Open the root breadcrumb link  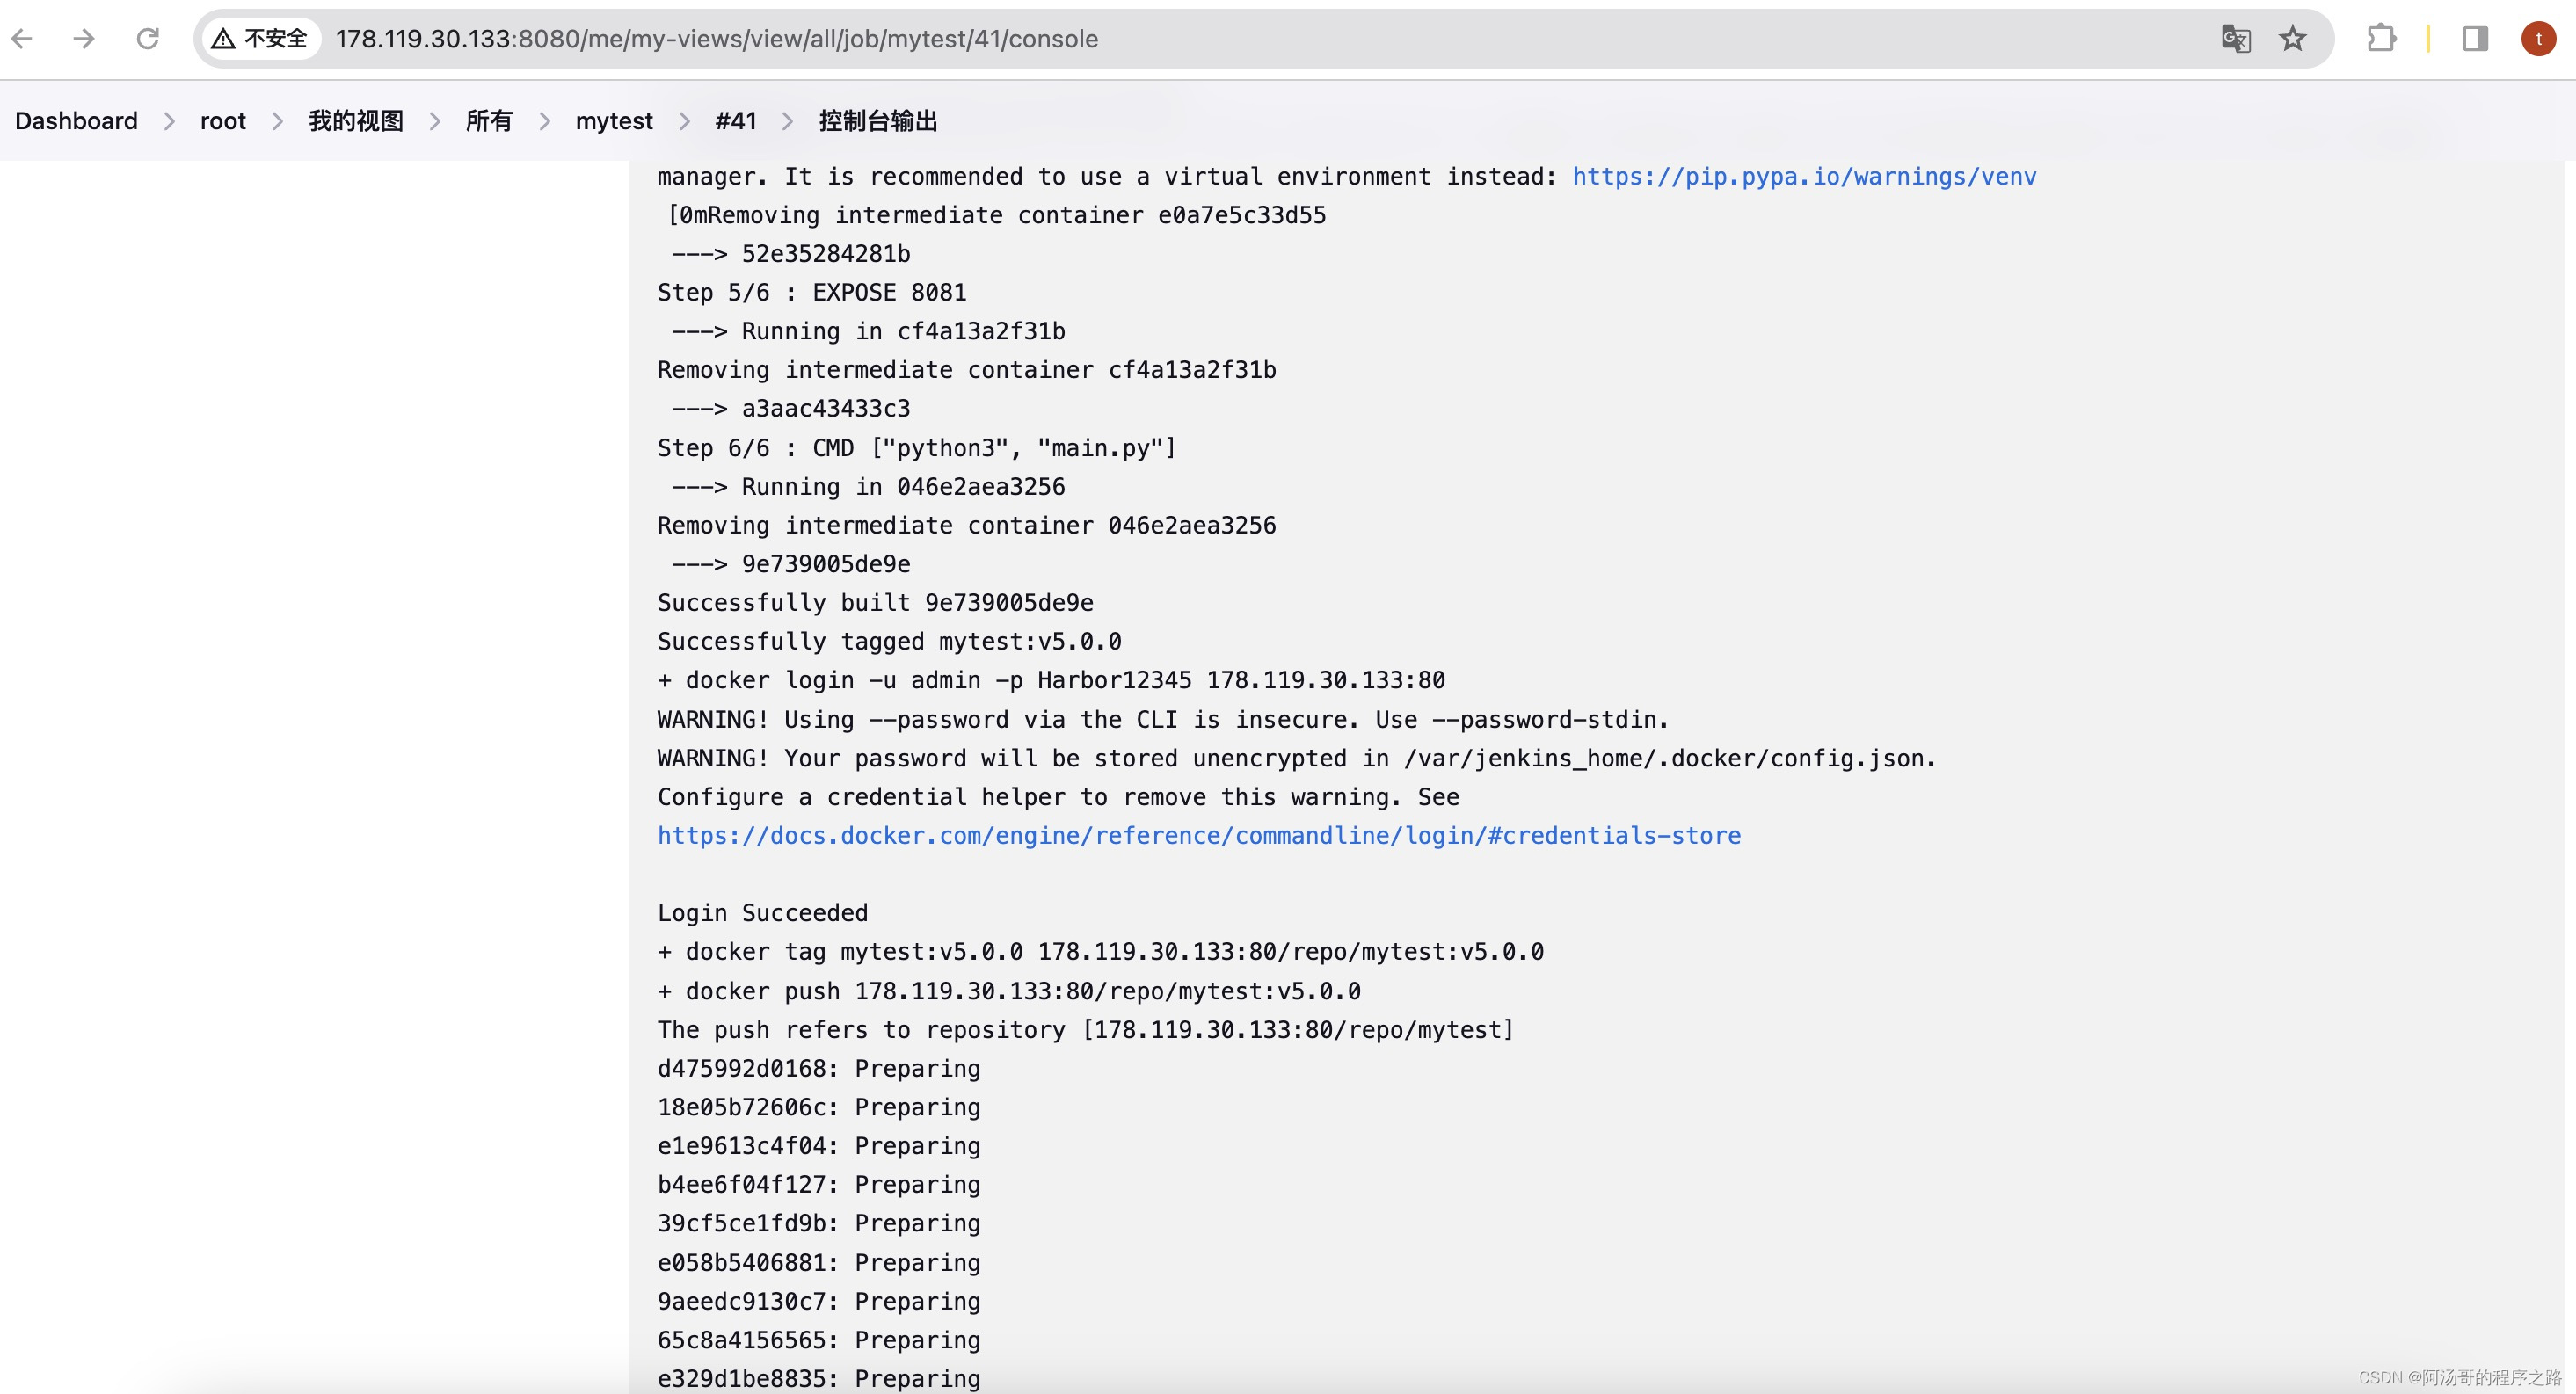pos(222,121)
